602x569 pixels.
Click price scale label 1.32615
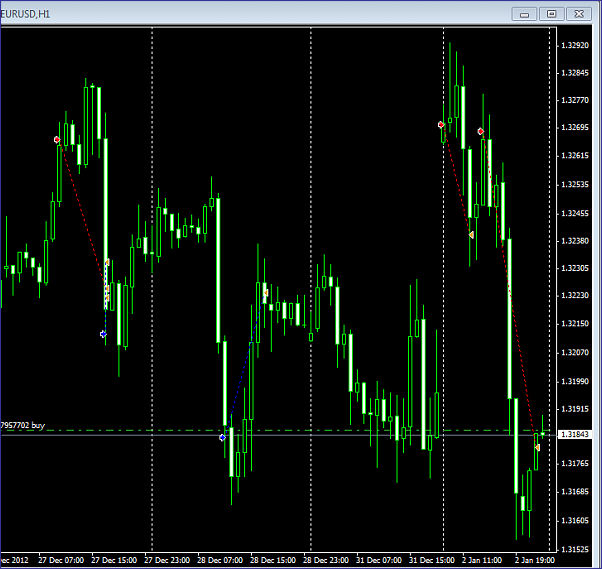pyautogui.click(x=575, y=156)
